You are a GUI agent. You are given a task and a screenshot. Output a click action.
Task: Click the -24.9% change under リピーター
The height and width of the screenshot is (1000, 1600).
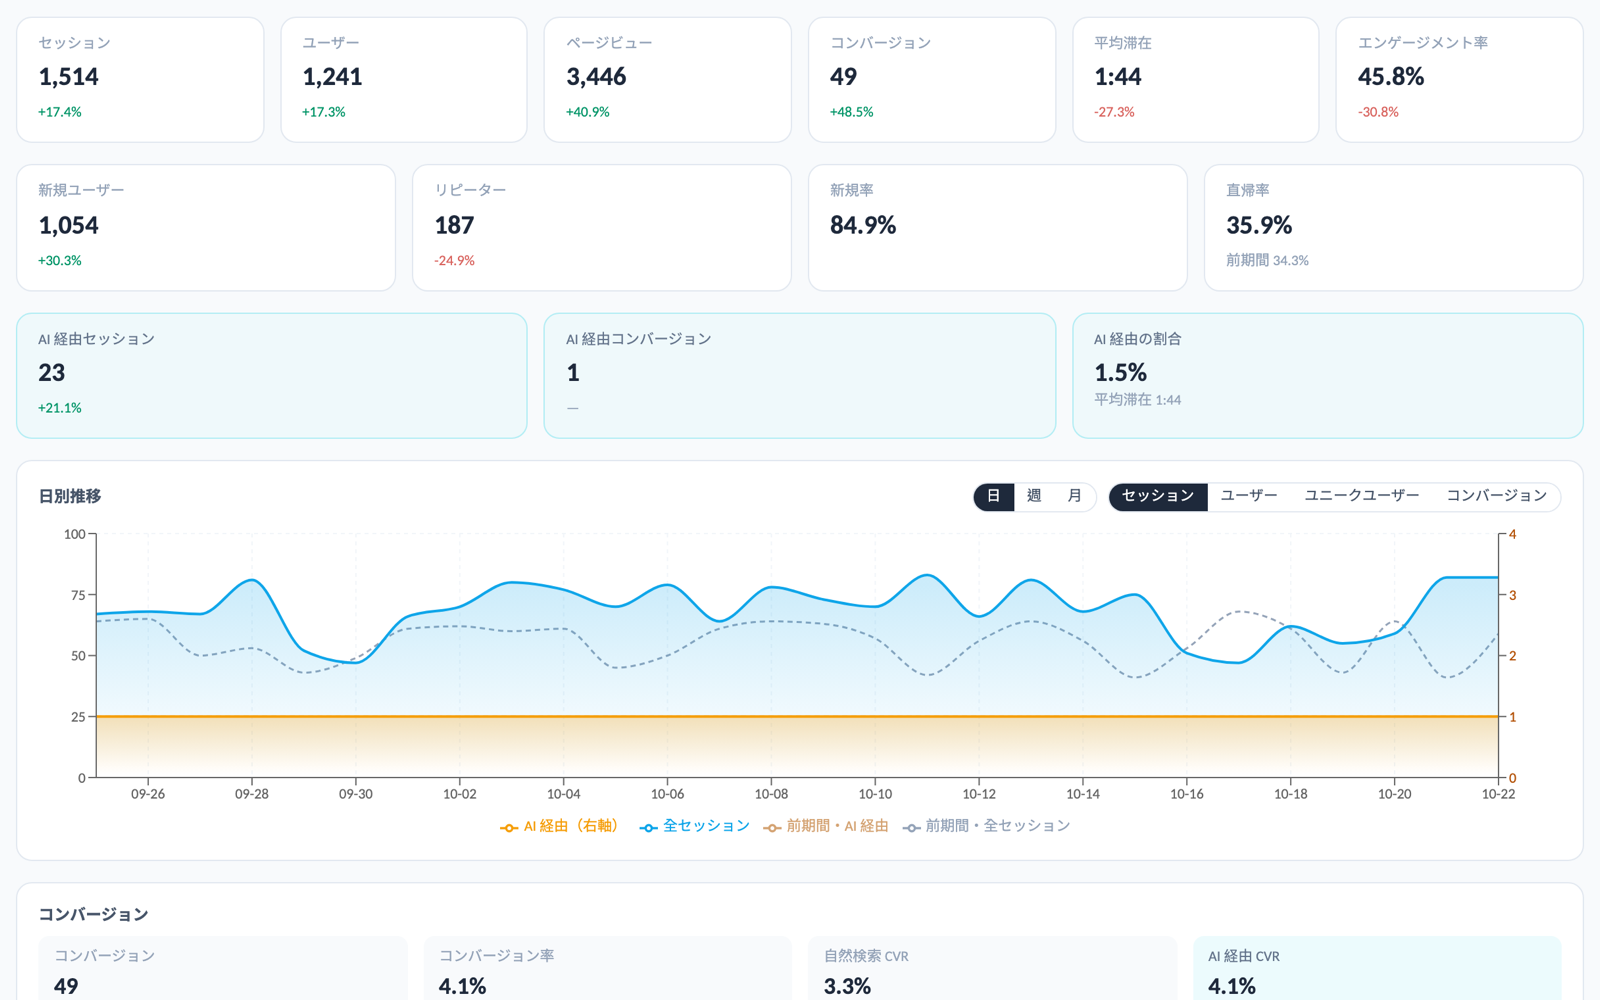(x=454, y=260)
